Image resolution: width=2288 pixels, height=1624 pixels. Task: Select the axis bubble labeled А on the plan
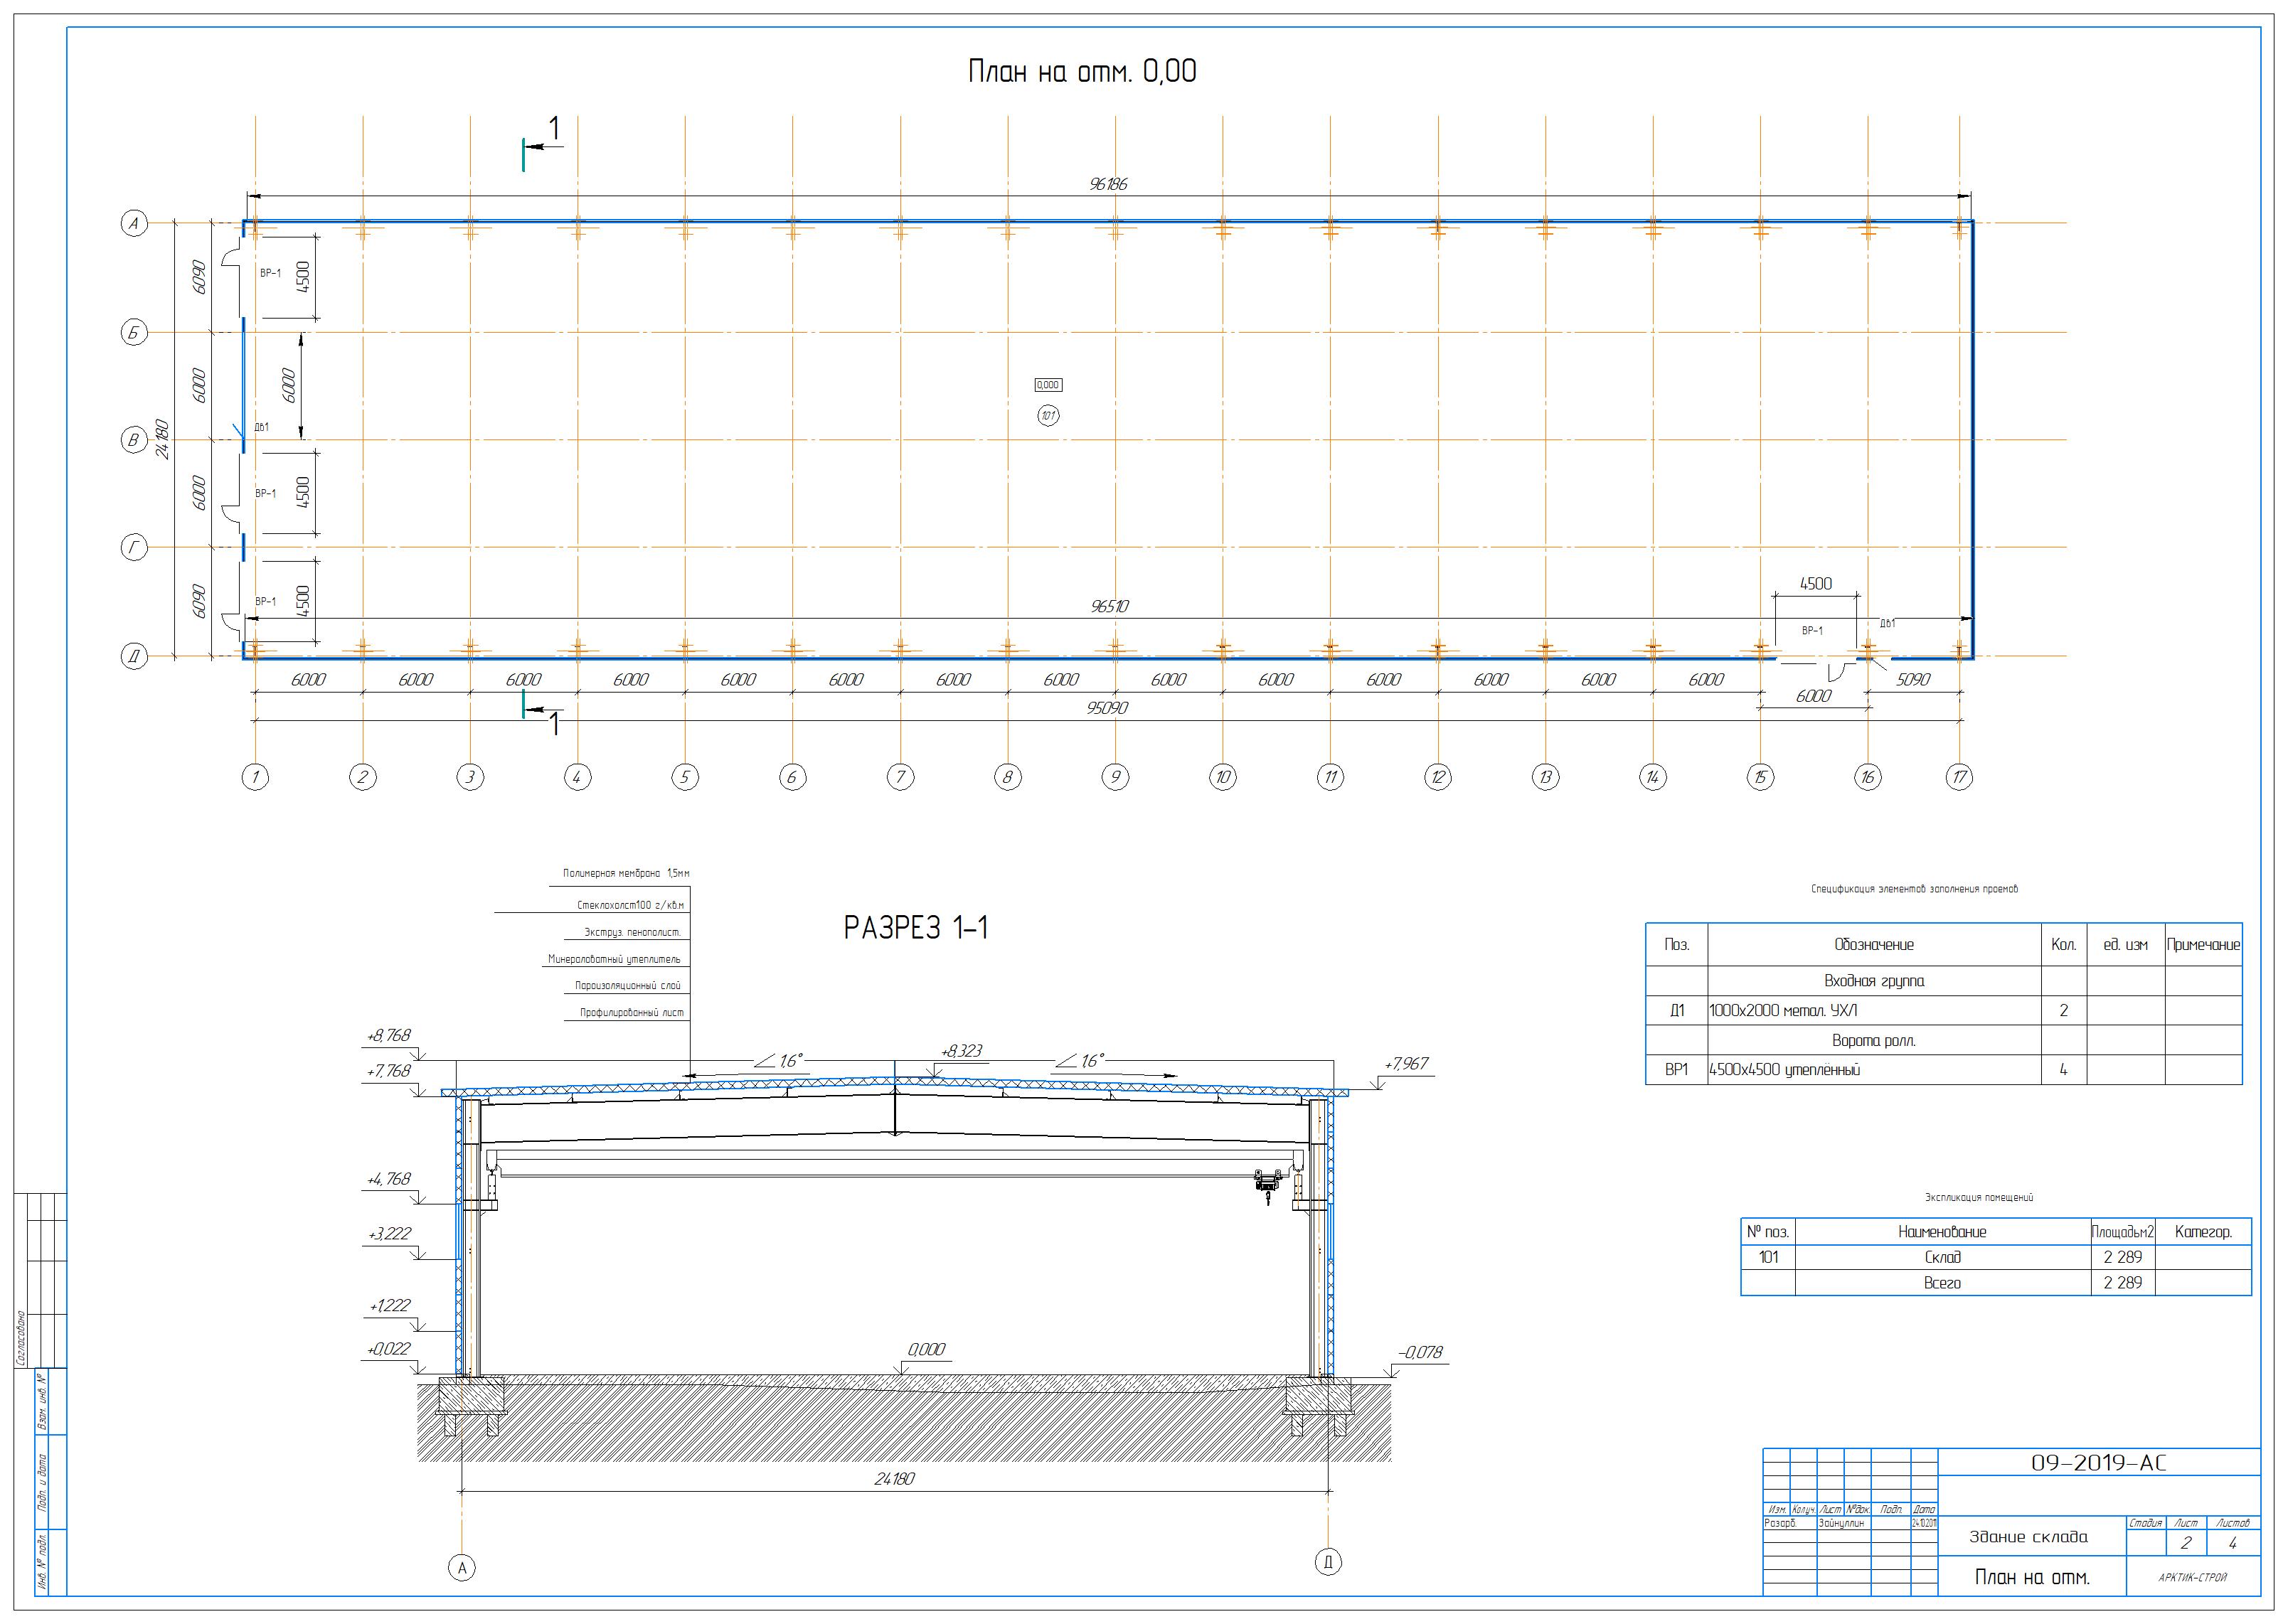tap(134, 224)
